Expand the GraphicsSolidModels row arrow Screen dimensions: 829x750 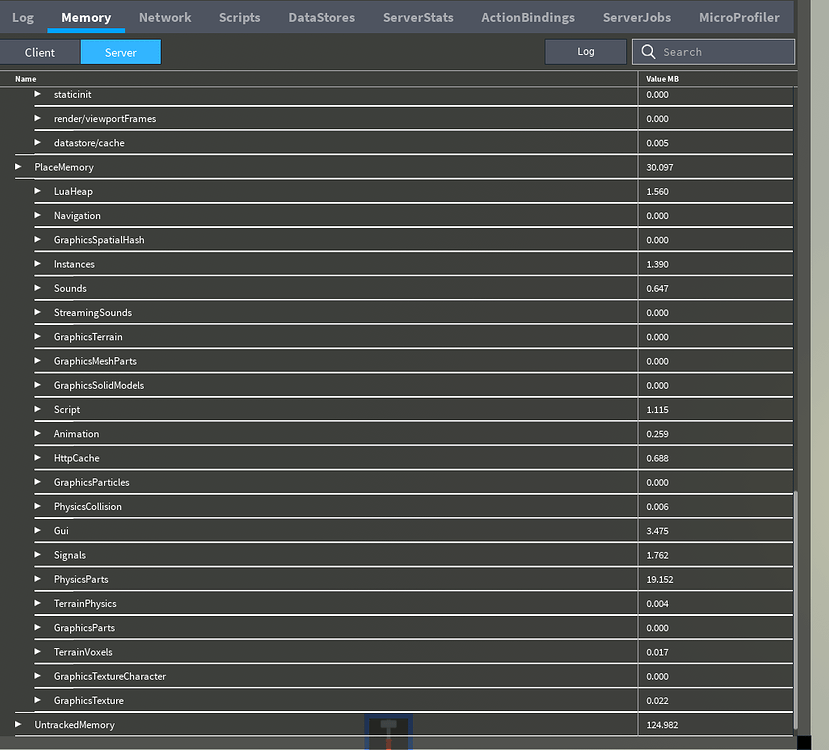tap(38, 385)
